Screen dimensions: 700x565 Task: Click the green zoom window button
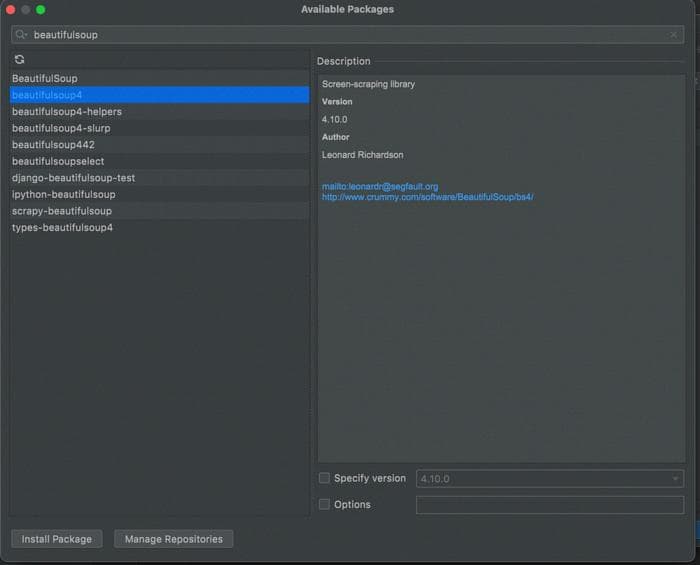[x=41, y=10]
